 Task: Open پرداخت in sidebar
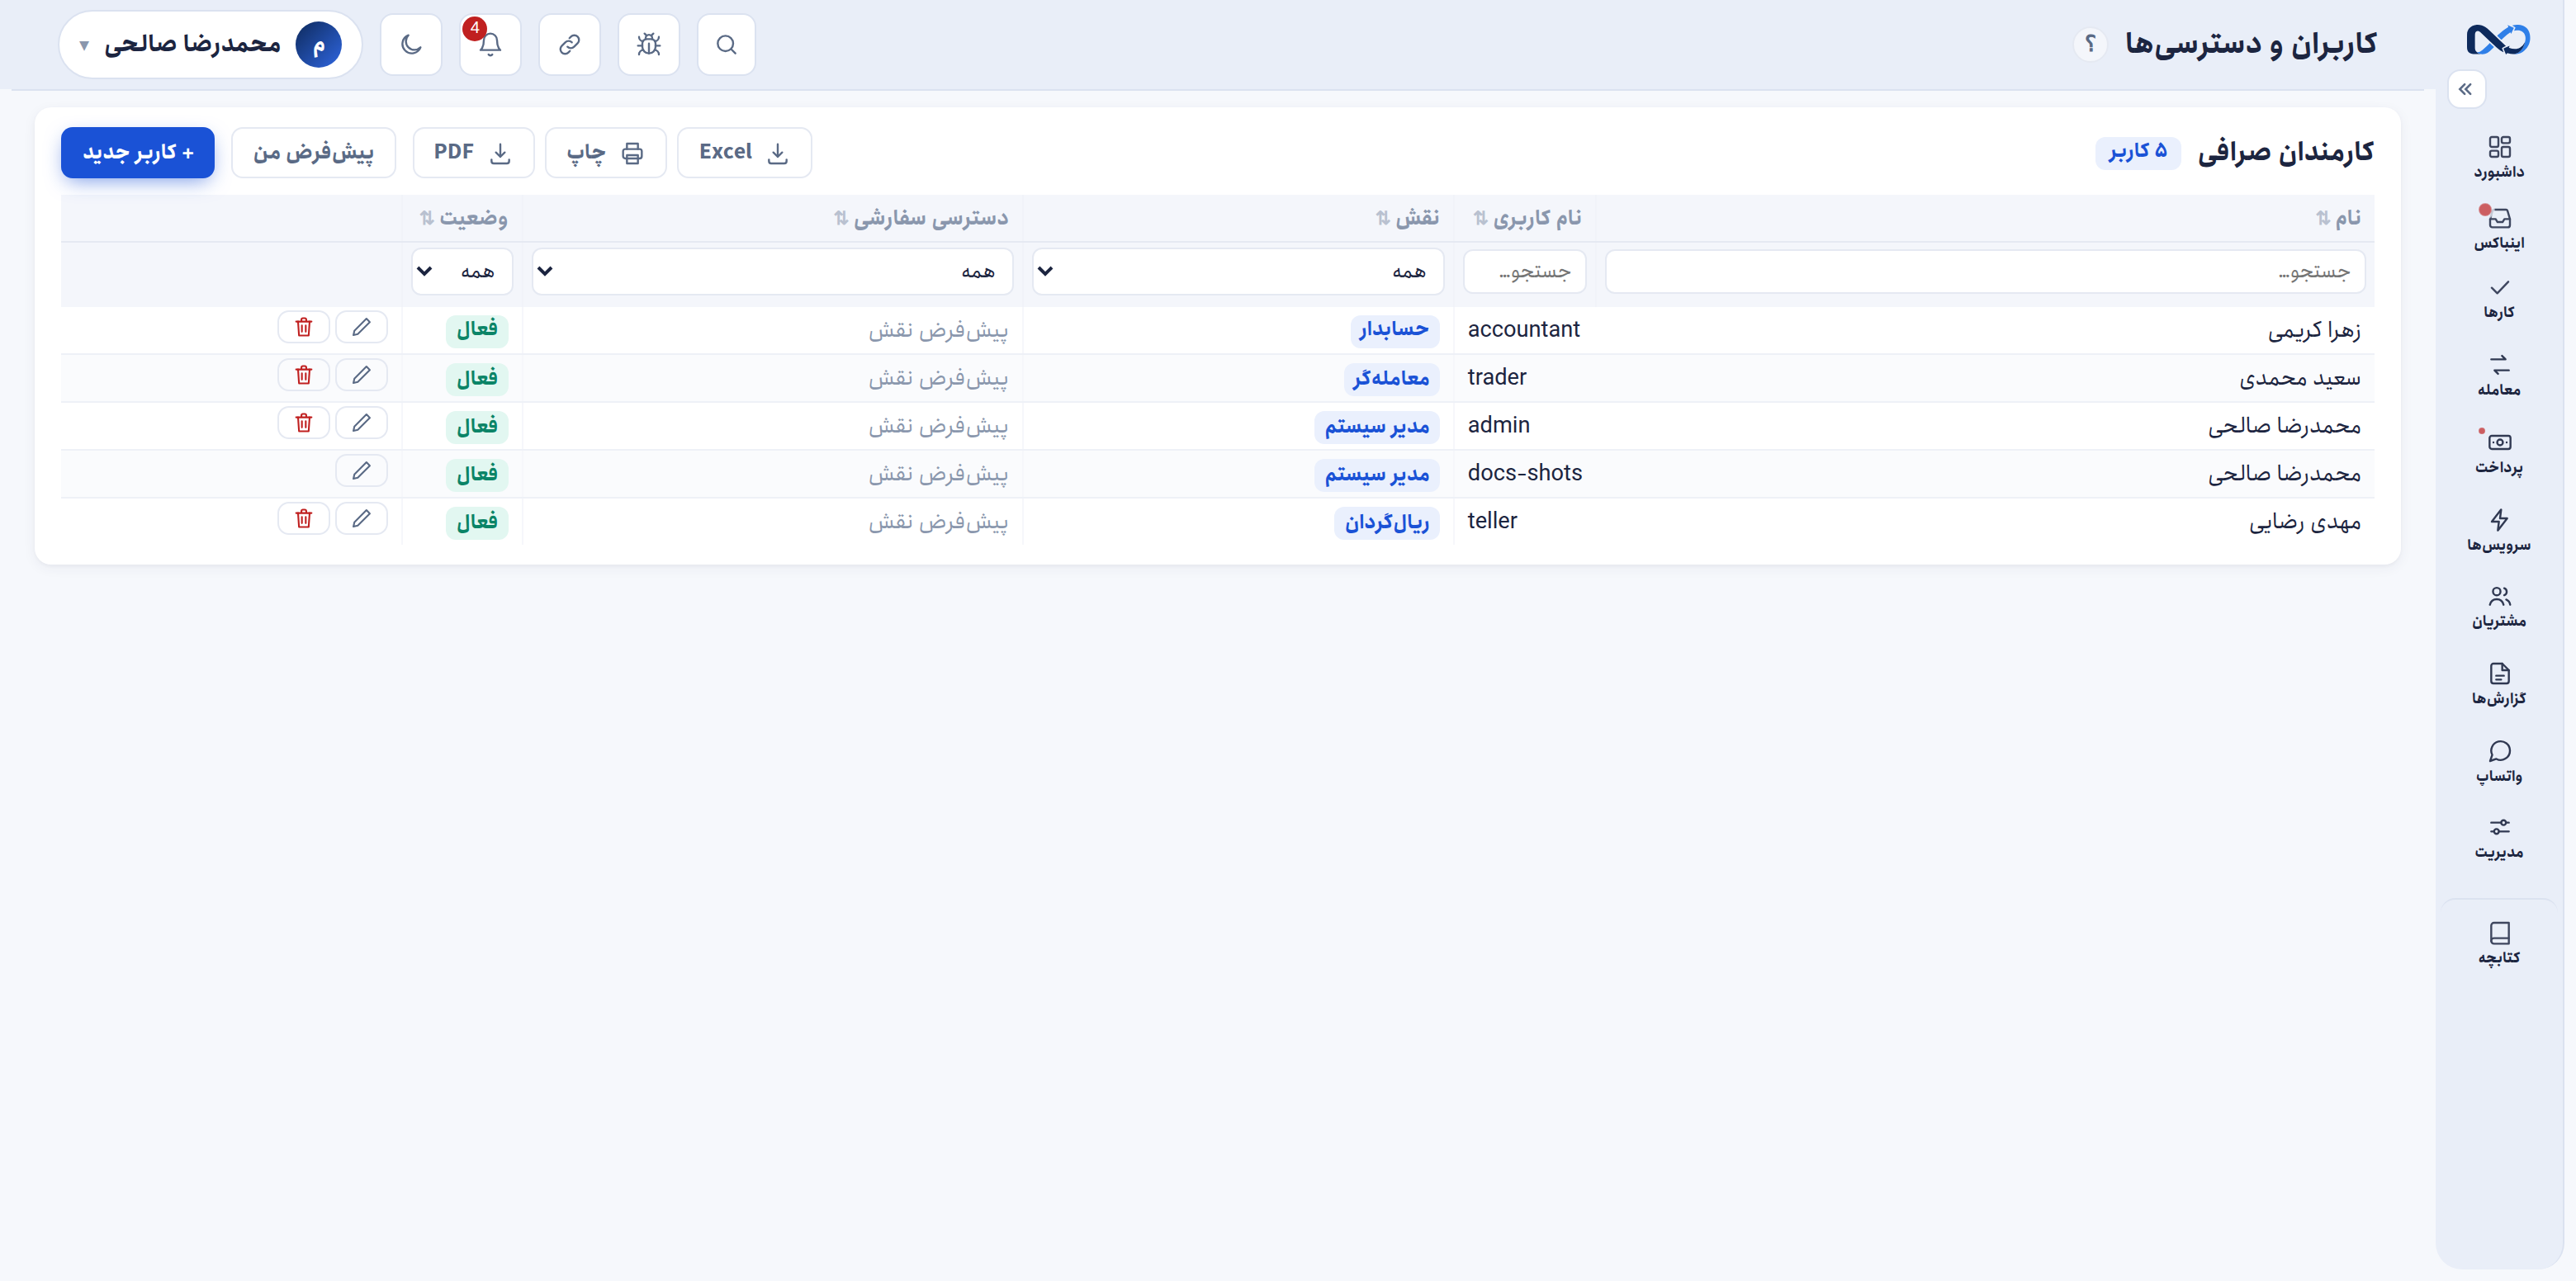2499,453
